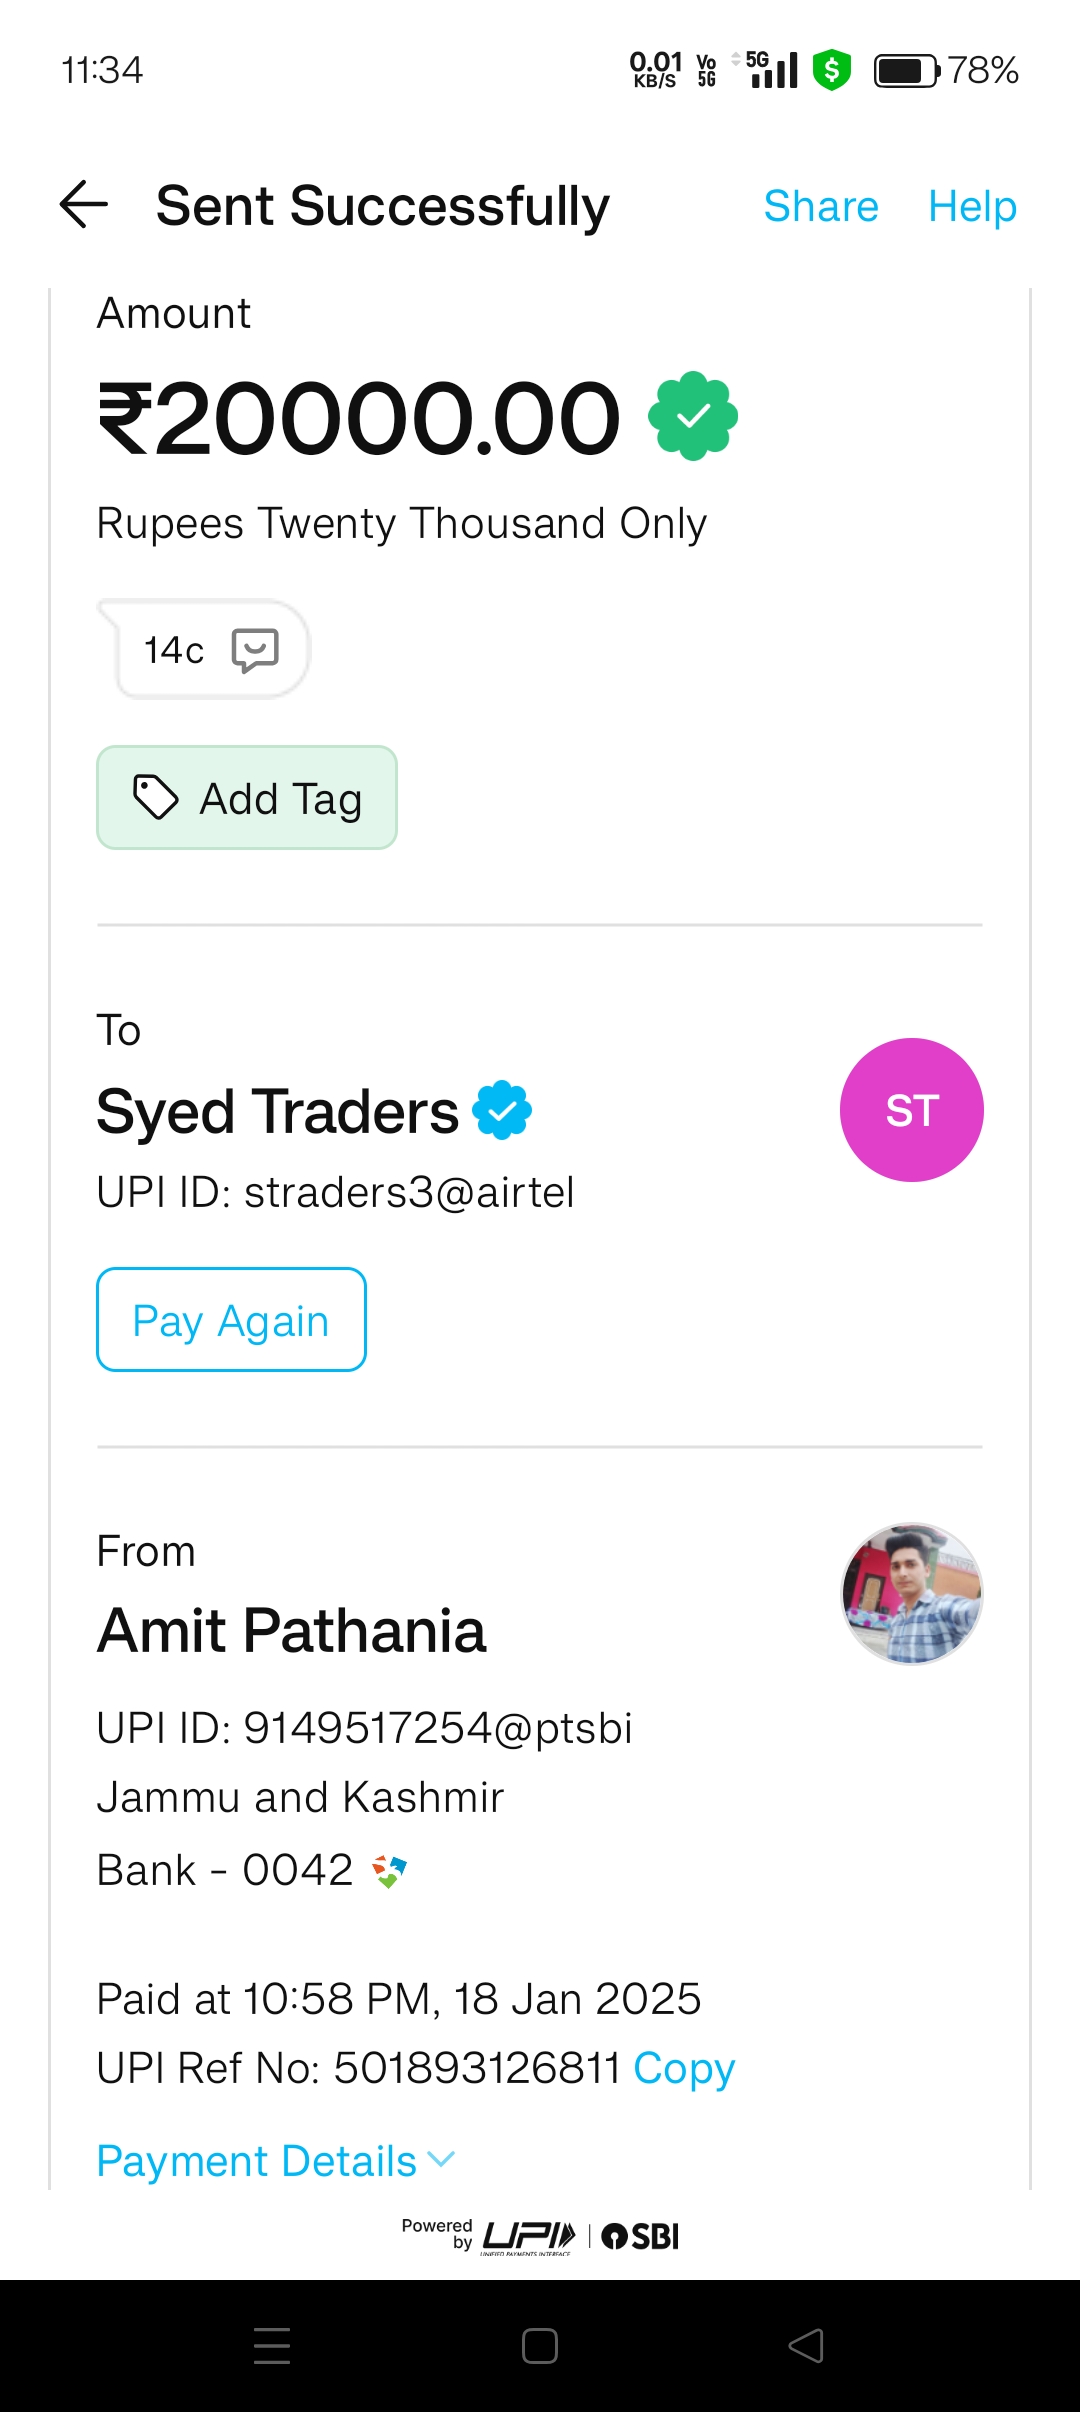Expand the Payment Details section
Image resolution: width=1080 pixels, height=2412 pixels.
coord(257,2161)
